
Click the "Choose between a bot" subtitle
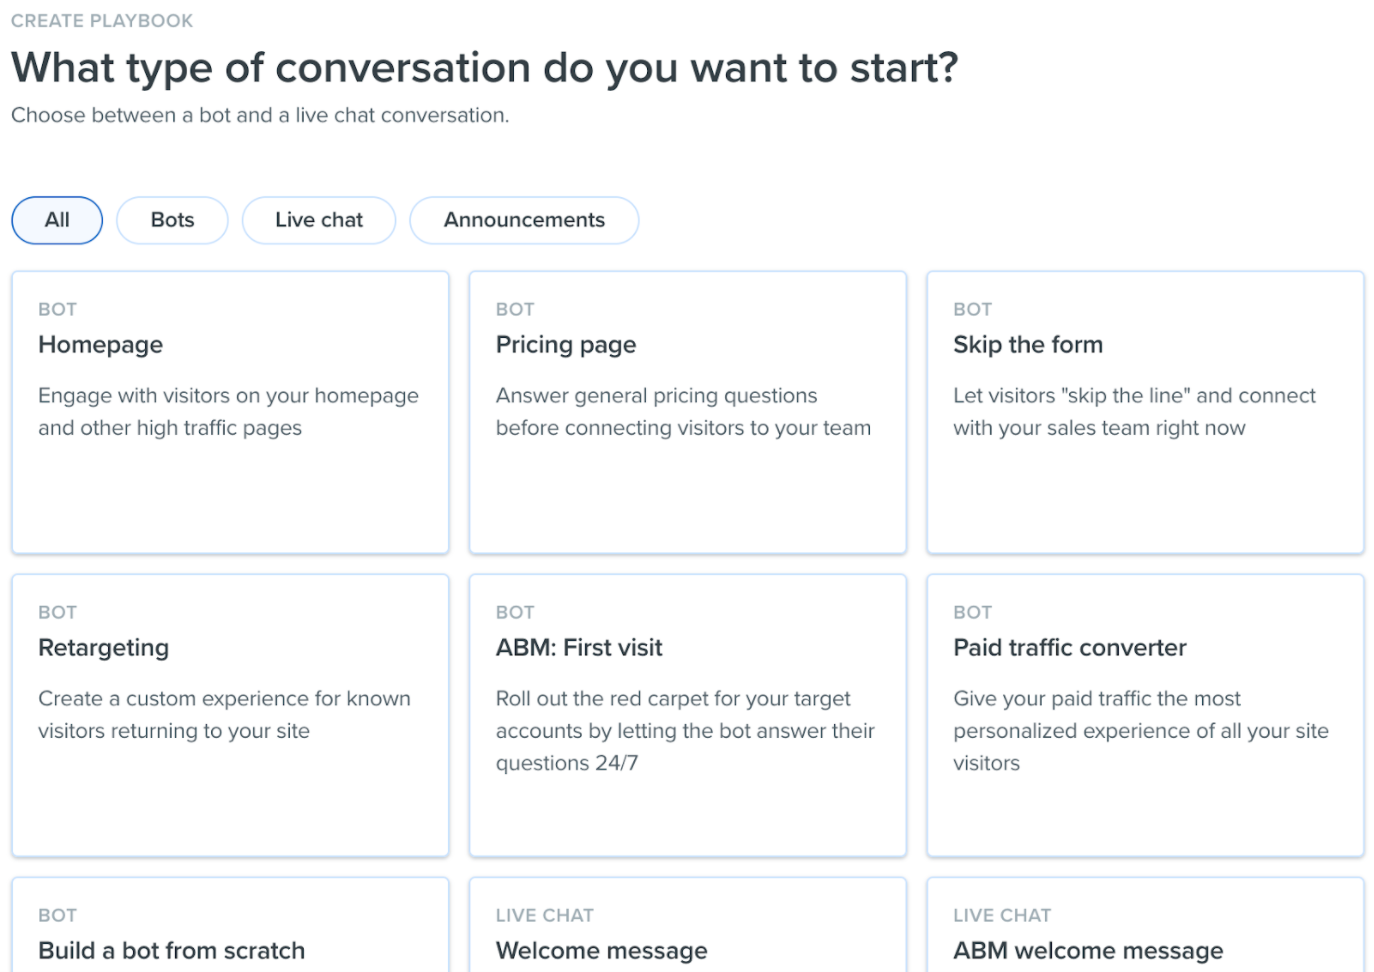(x=260, y=115)
